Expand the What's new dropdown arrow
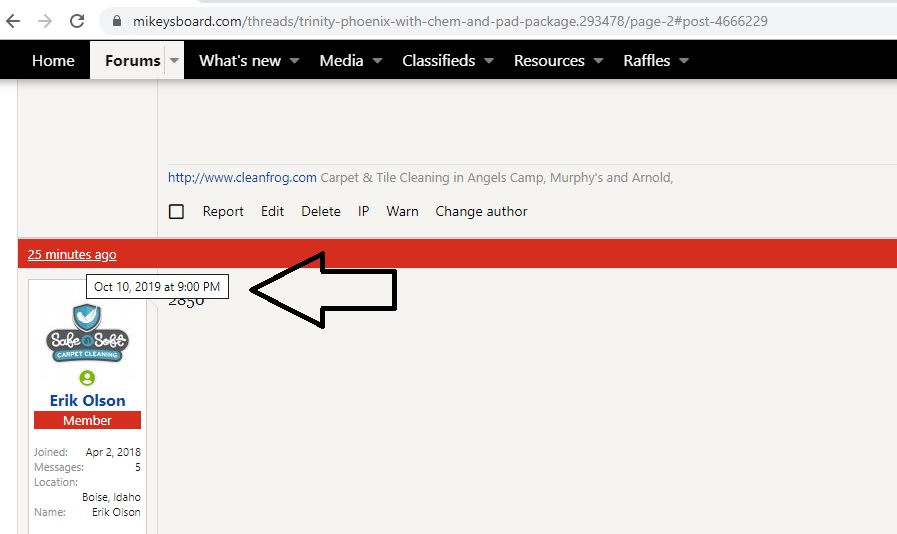Viewport: 897px width, 534px height. point(295,61)
